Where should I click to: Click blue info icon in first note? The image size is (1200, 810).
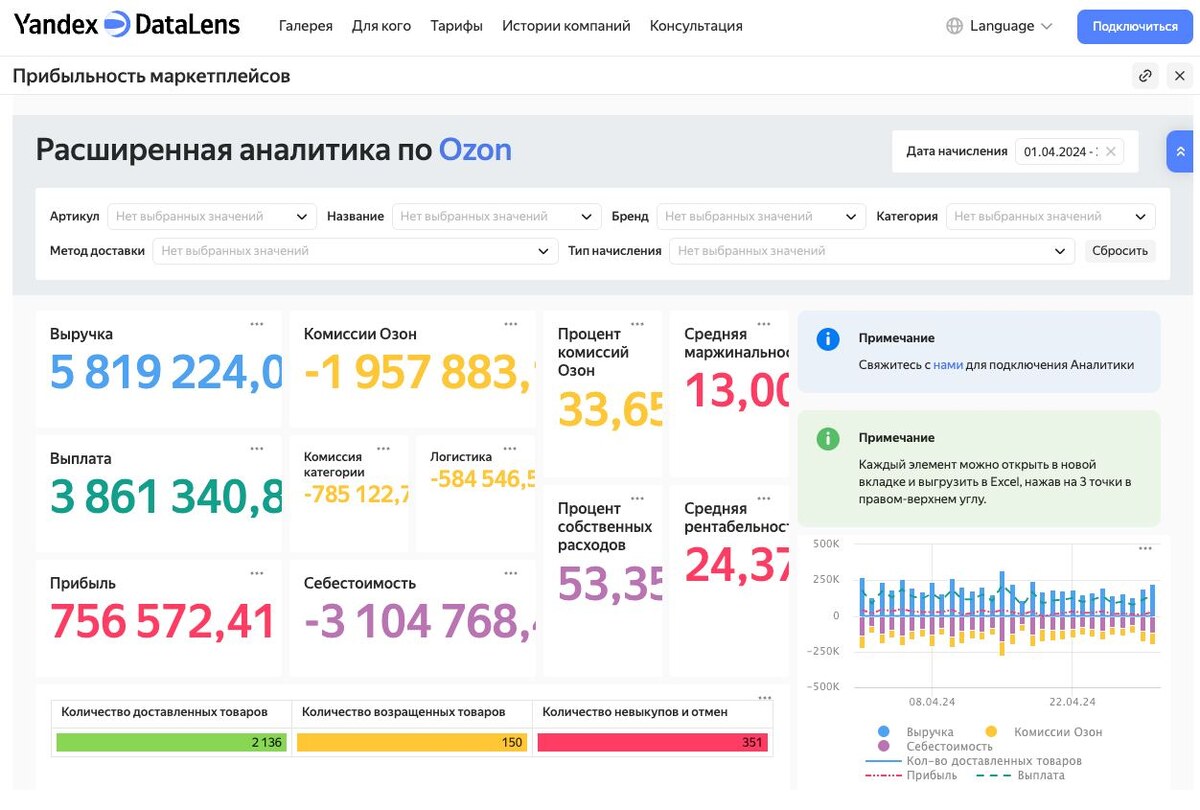[827, 339]
